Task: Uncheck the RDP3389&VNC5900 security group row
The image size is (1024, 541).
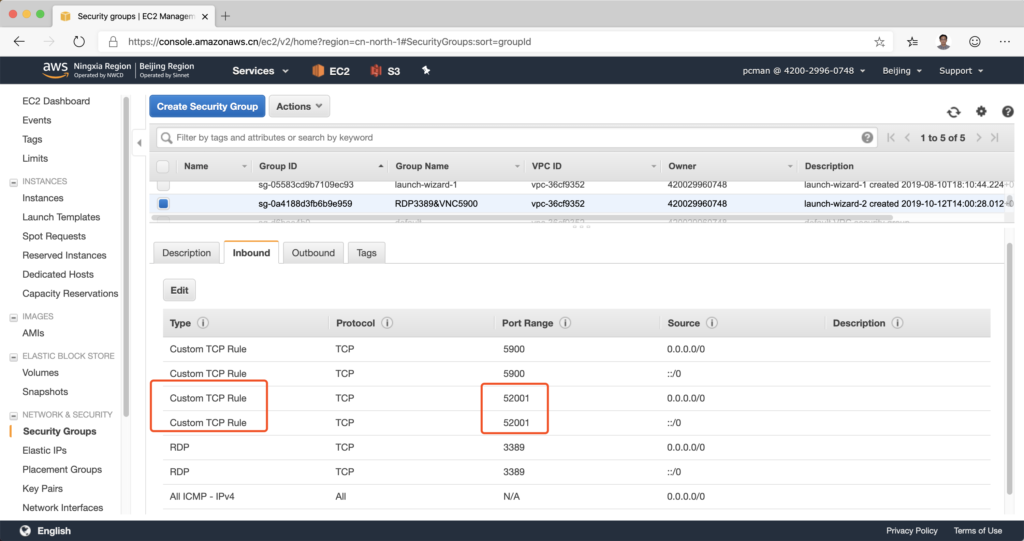Action: point(163,204)
